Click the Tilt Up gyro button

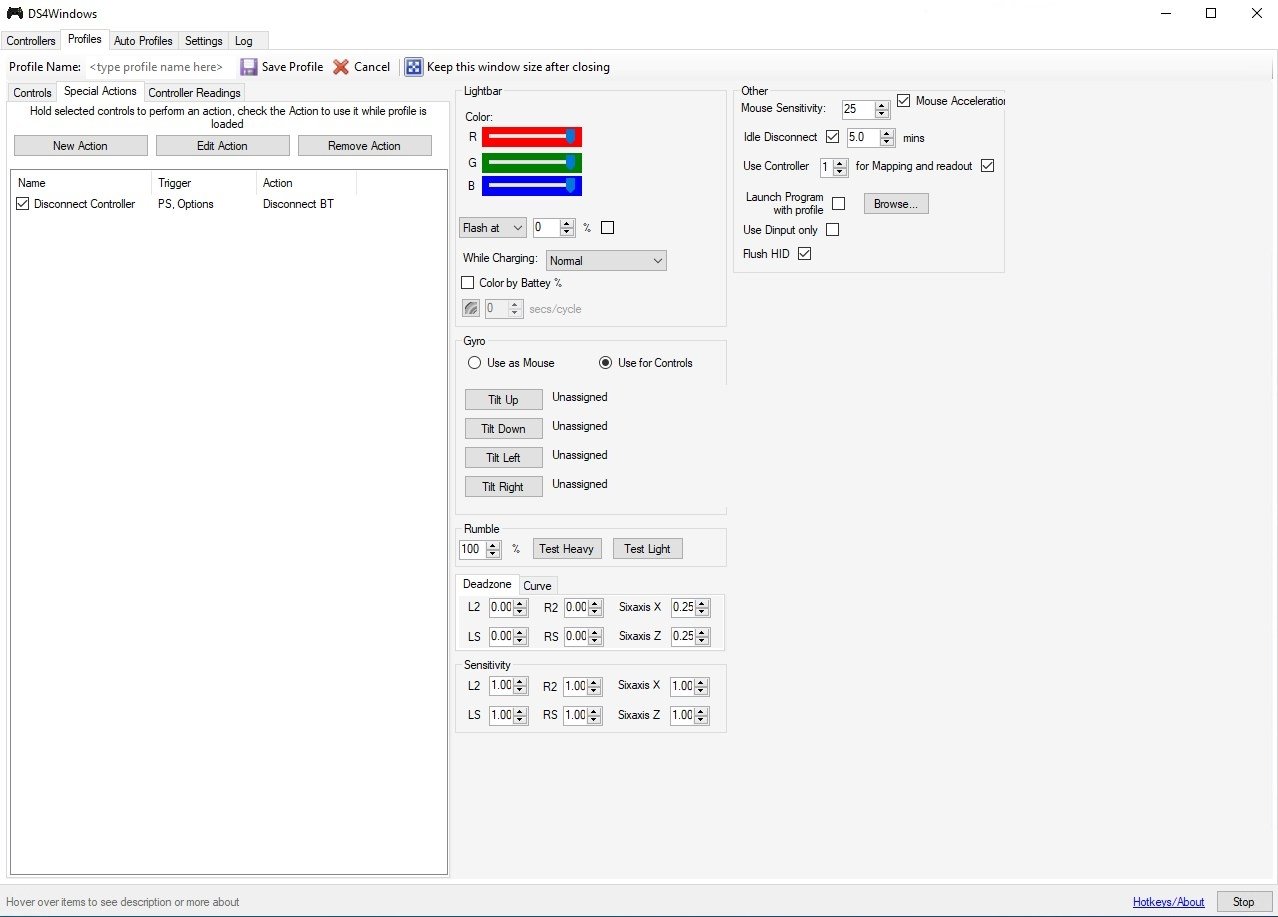point(503,400)
